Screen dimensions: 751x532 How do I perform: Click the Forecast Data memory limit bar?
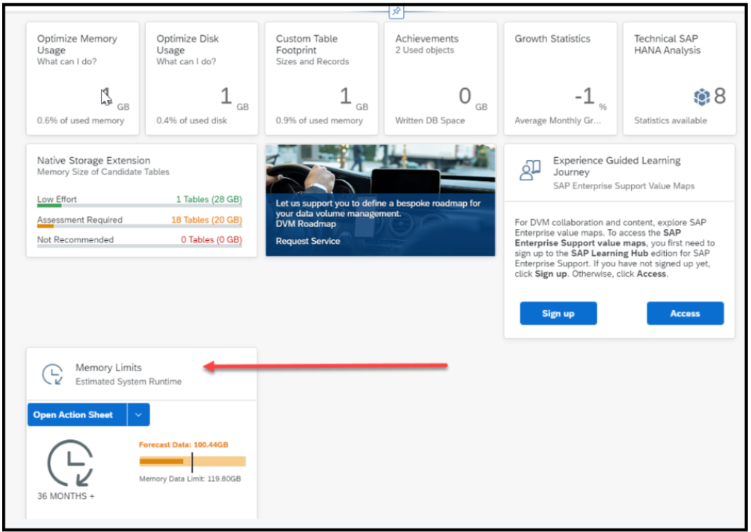[193, 462]
